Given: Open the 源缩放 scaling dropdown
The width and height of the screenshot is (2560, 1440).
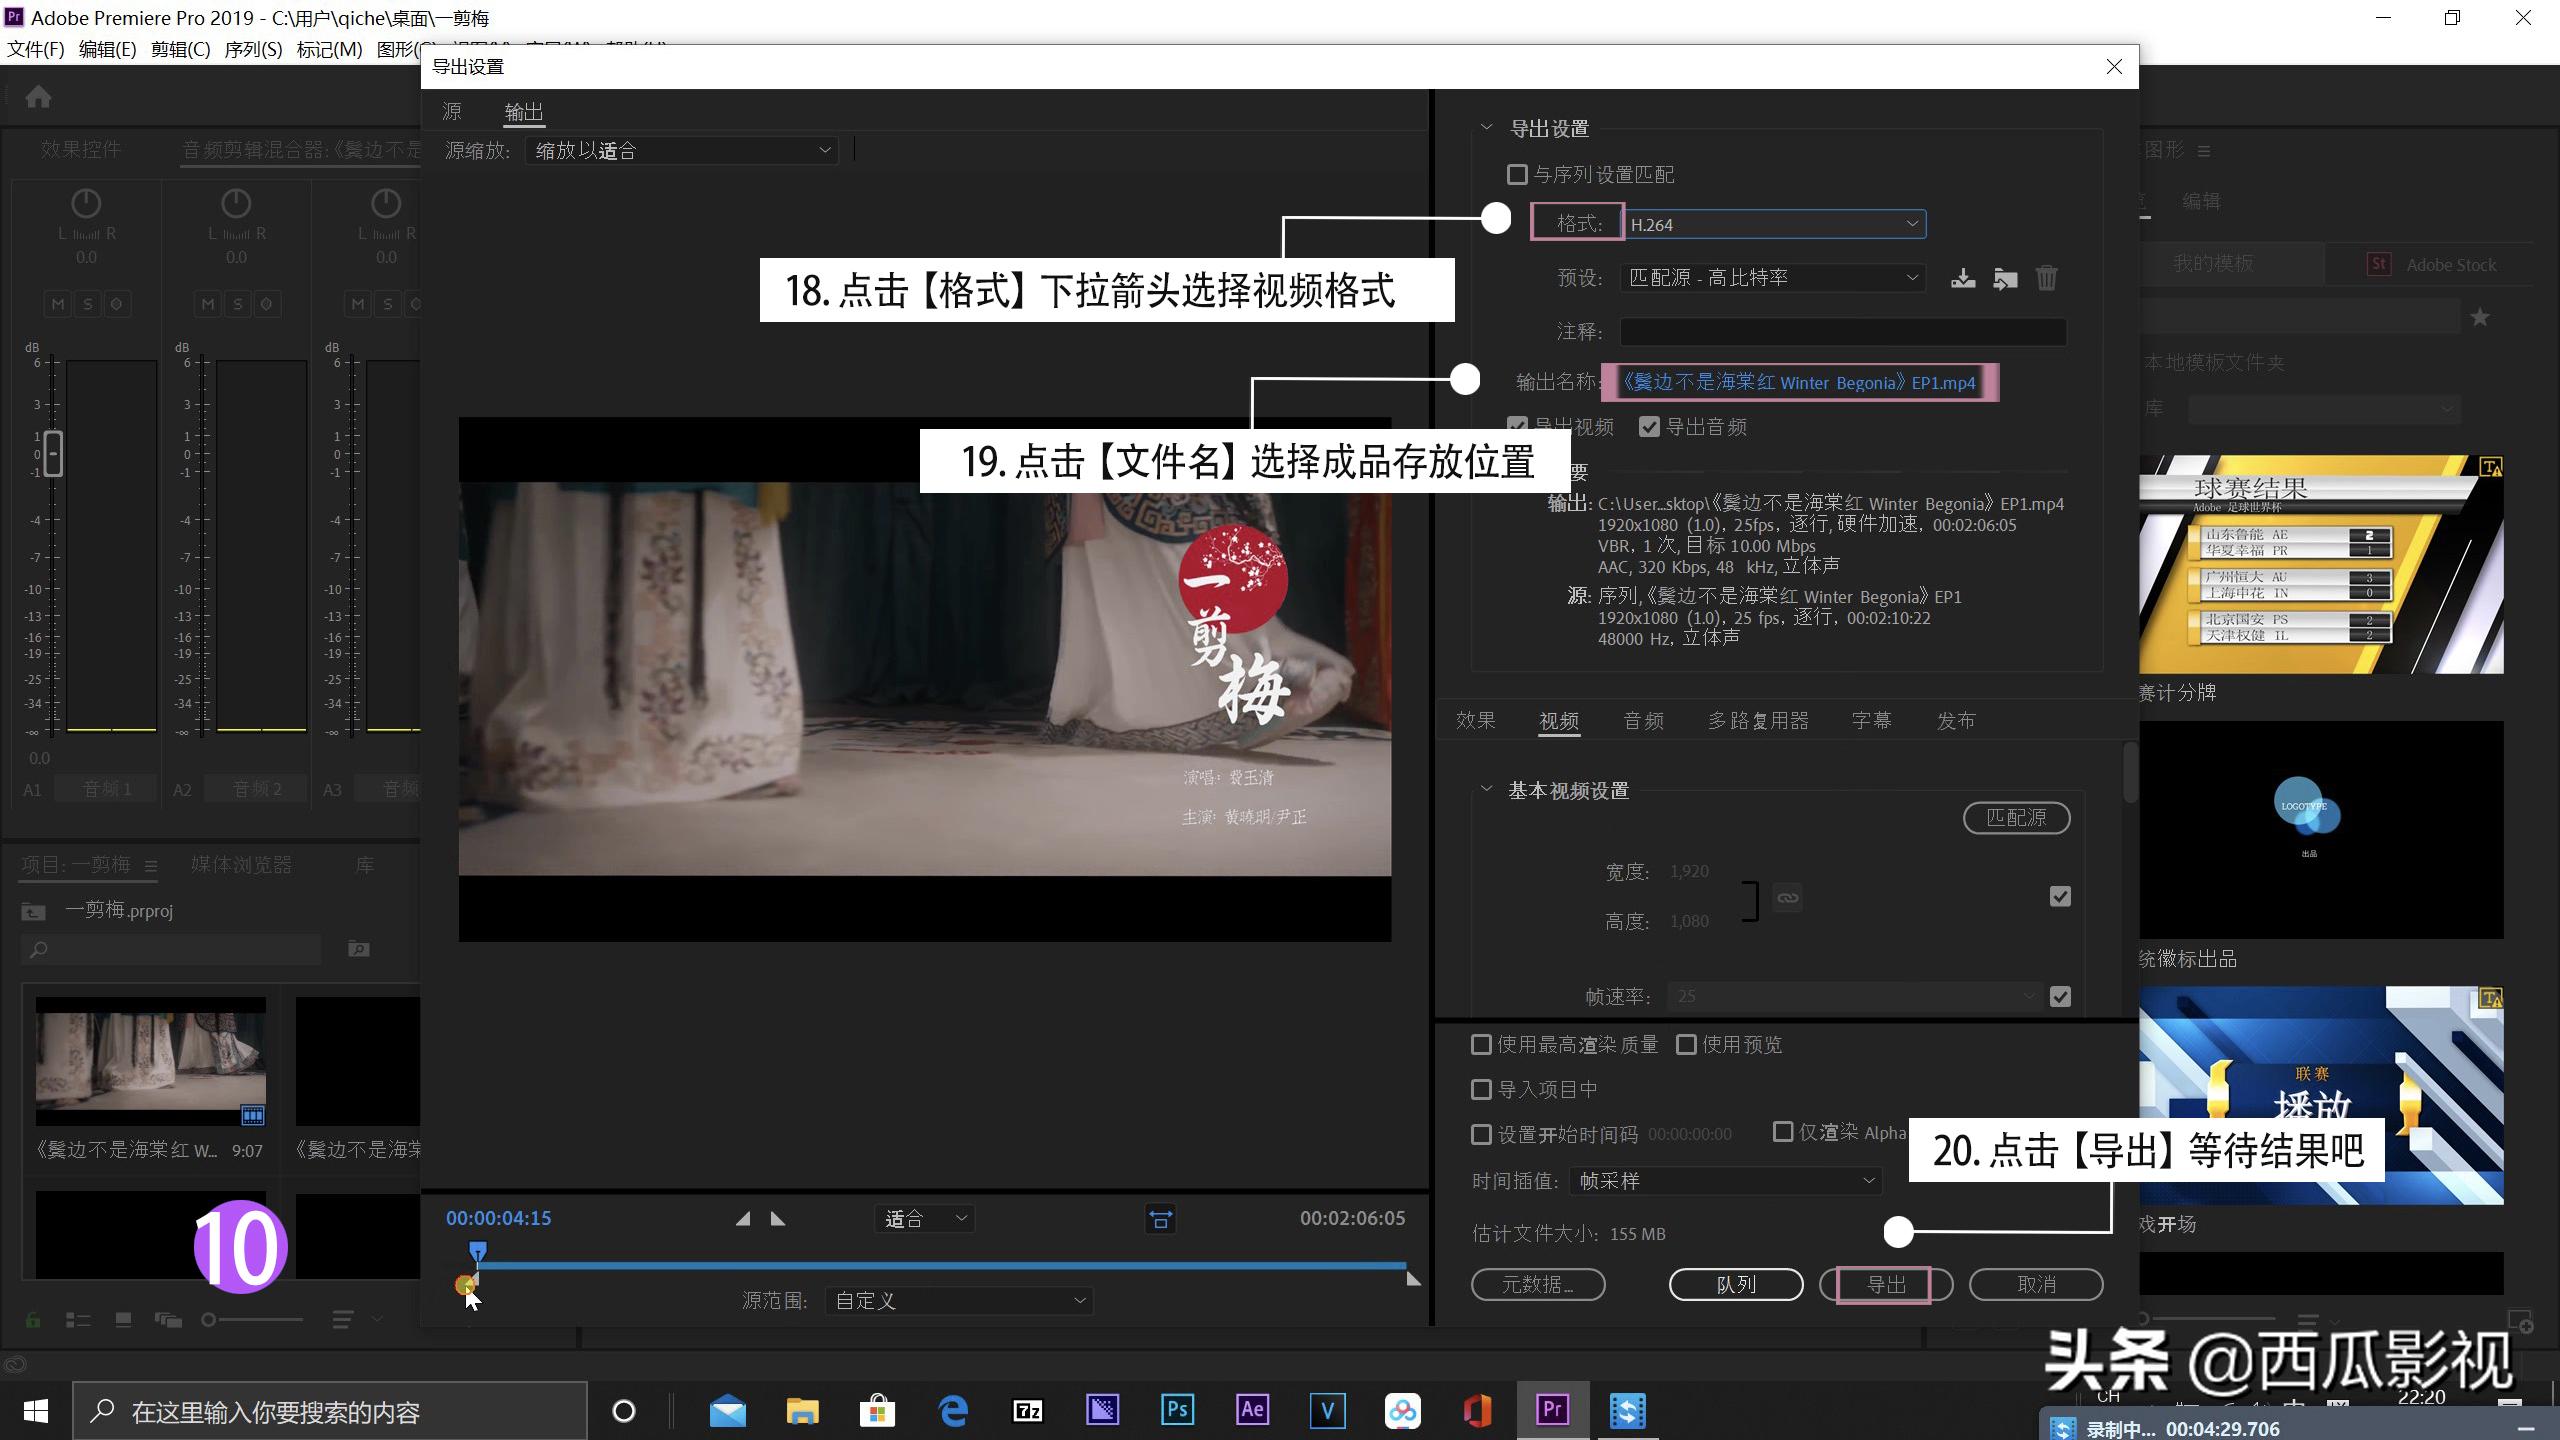Looking at the screenshot, I should click(x=823, y=150).
